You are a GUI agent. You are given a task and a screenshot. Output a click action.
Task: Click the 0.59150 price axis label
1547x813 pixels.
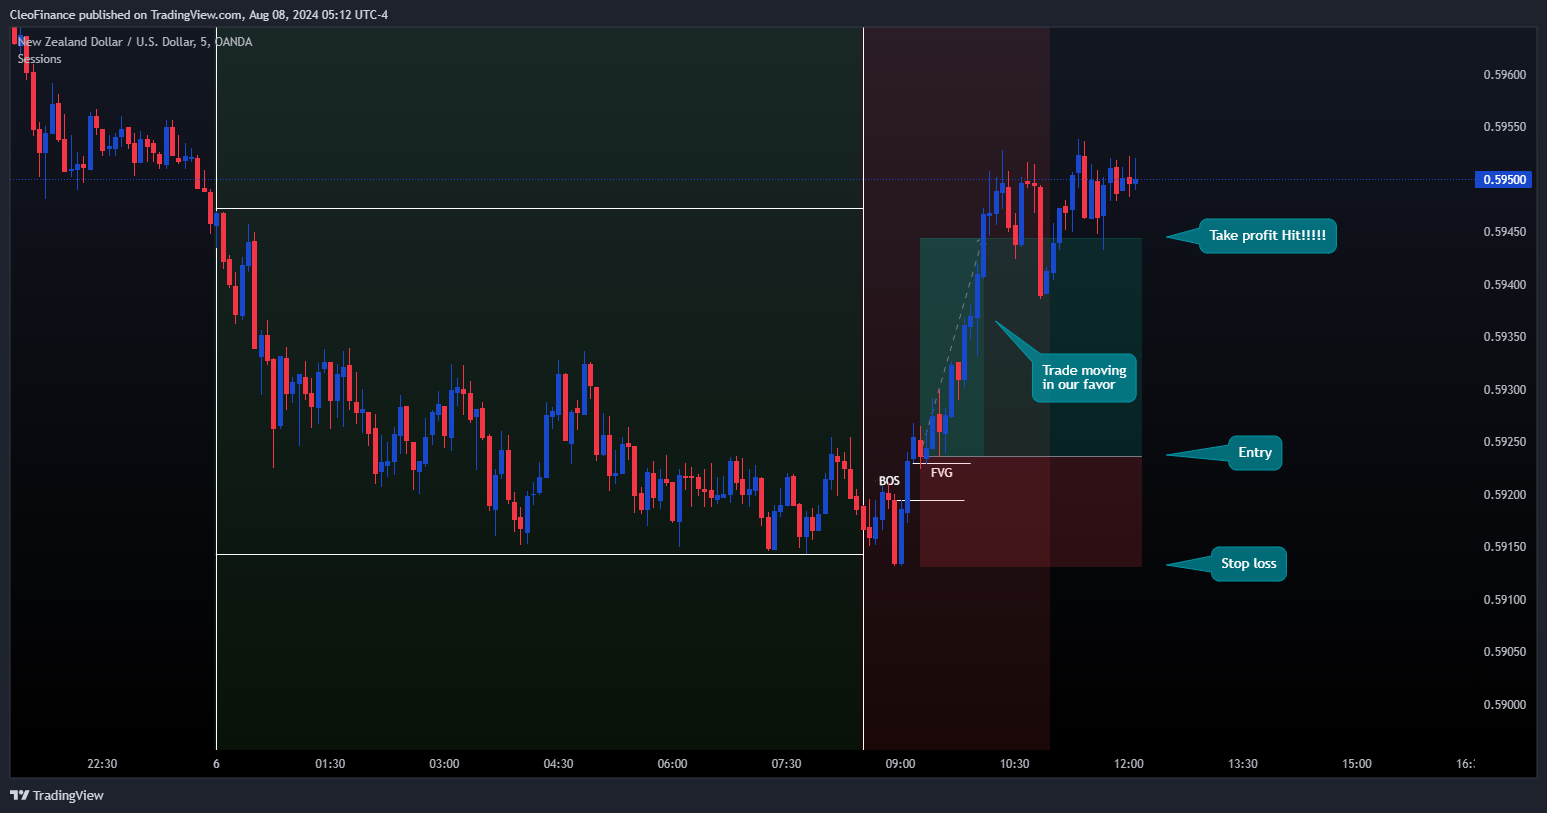1504,547
